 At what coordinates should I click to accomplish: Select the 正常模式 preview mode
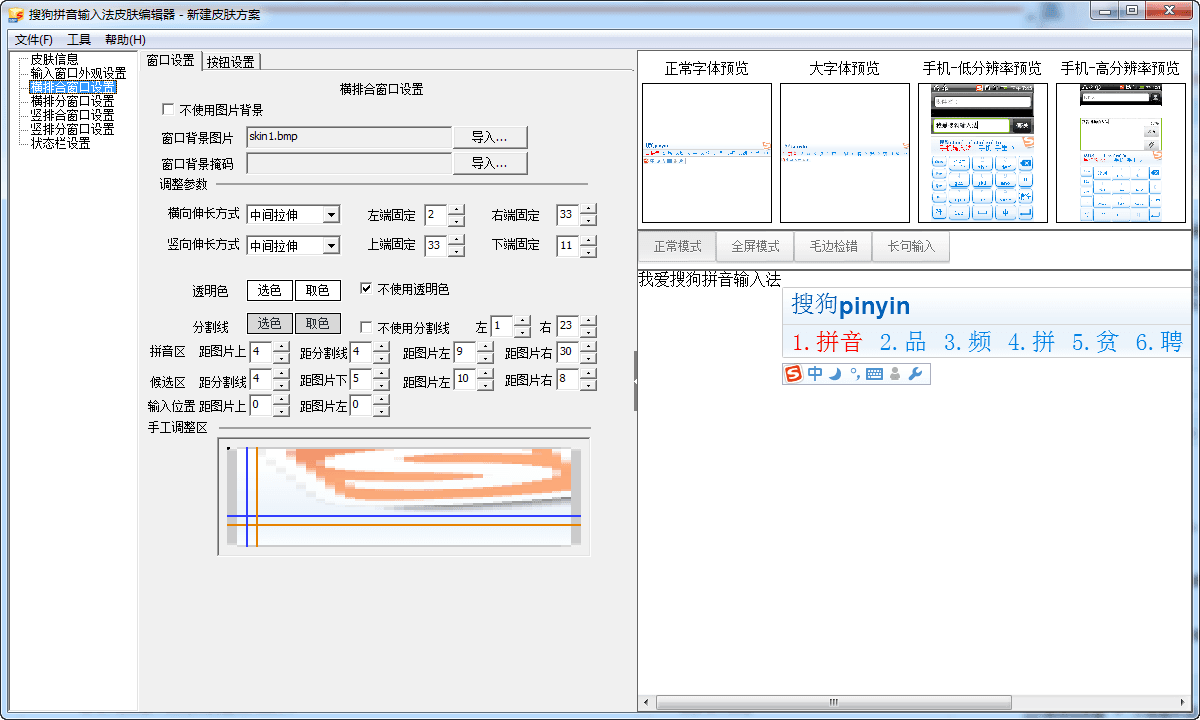tap(678, 247)
